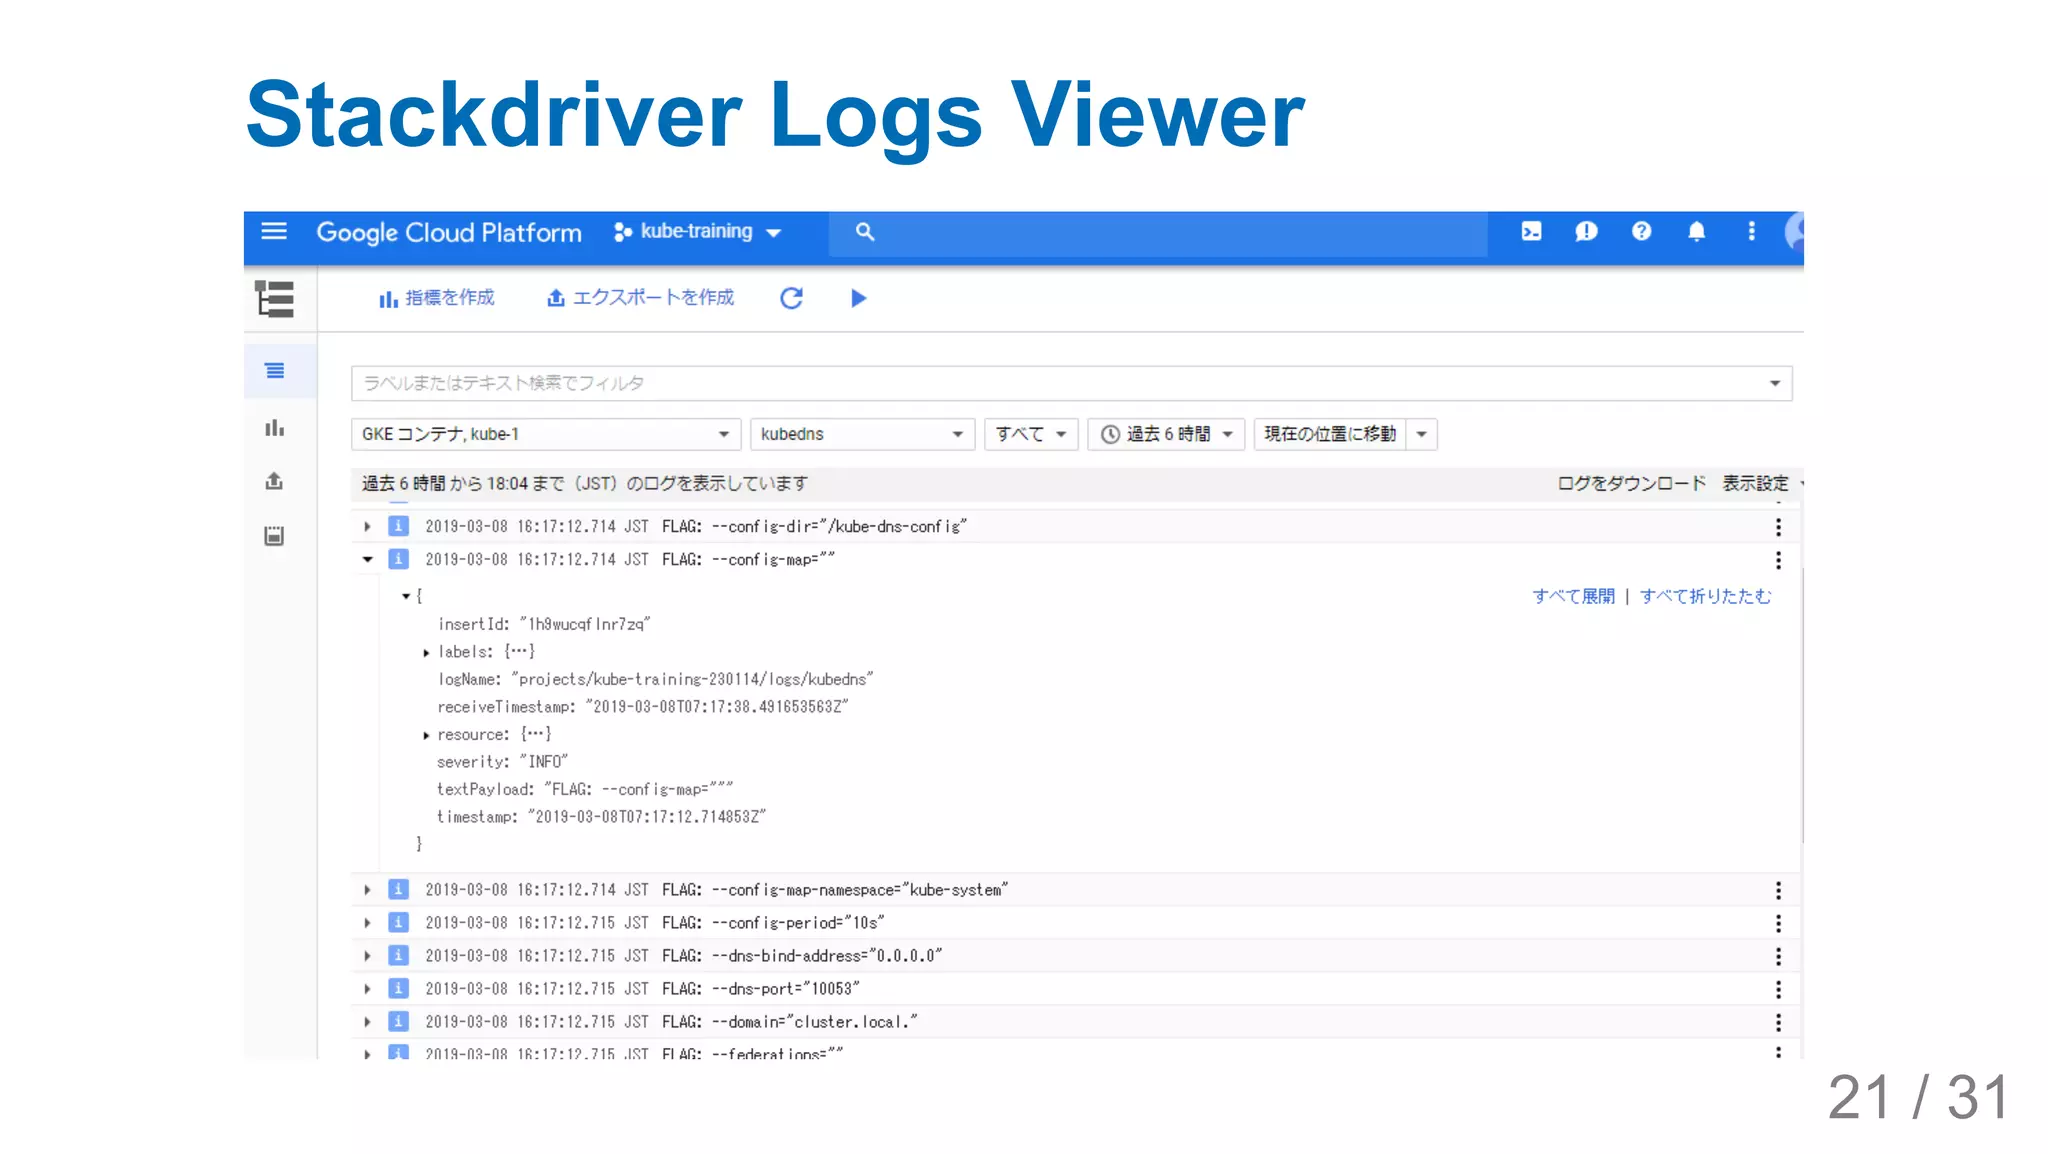
Task: Click 指標を作成 (create metric)
Action: 436,298
